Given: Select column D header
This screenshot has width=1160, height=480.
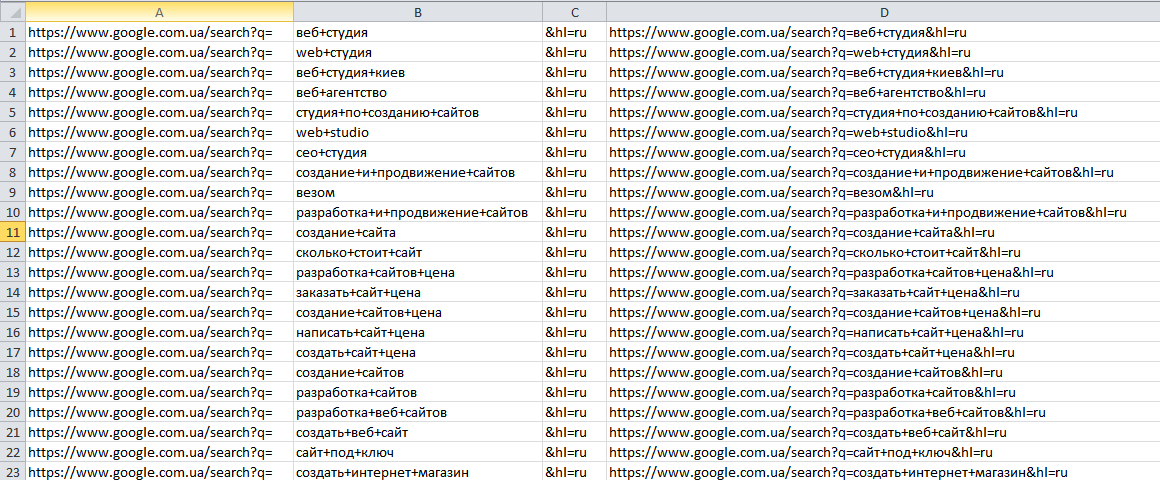Looking at the screenshot, I should pos(883,12).
